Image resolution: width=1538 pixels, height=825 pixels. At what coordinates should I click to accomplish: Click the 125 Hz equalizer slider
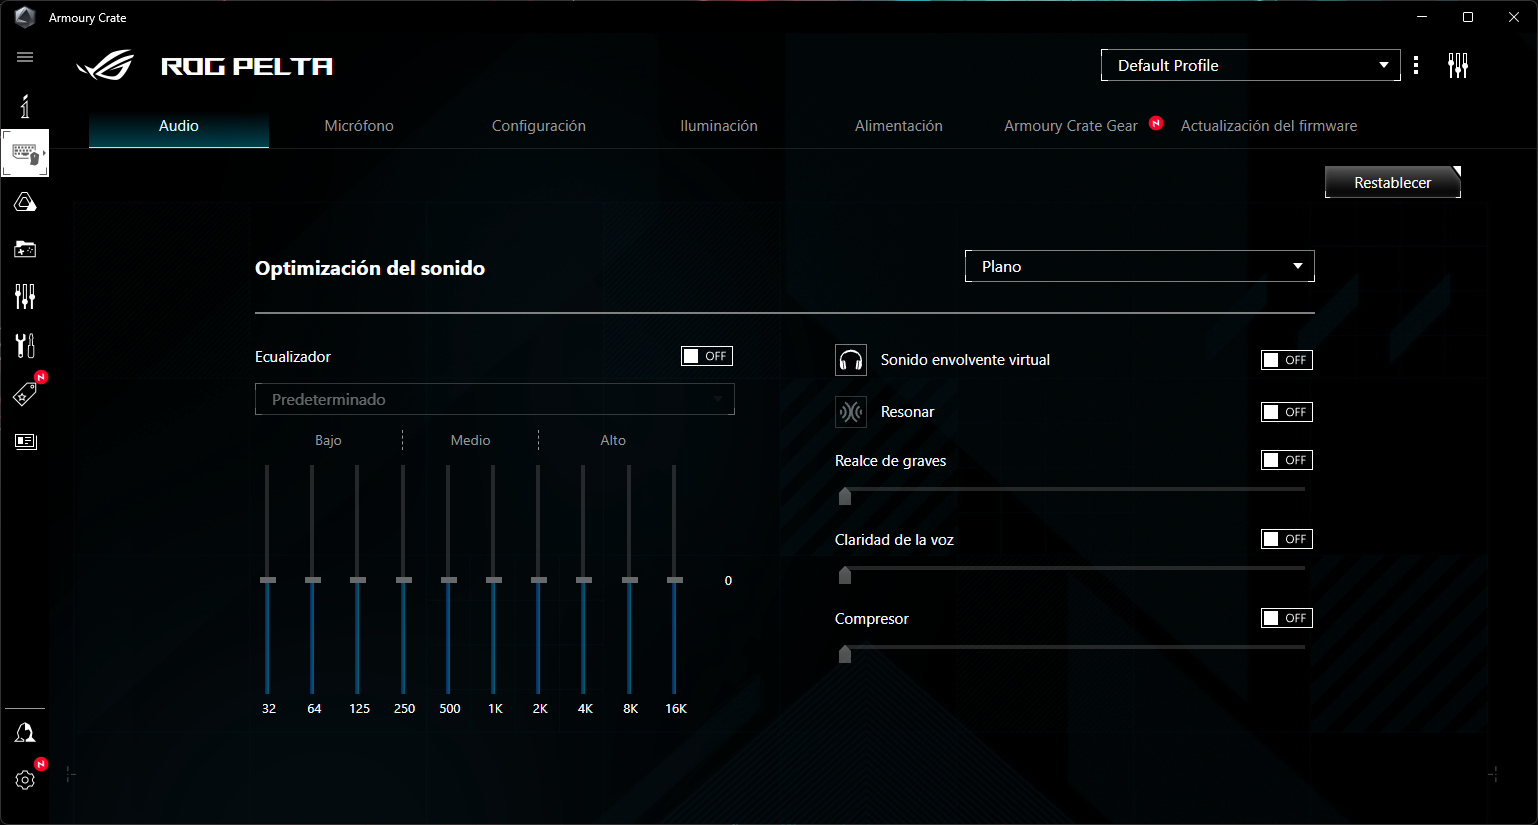(358, 580)
